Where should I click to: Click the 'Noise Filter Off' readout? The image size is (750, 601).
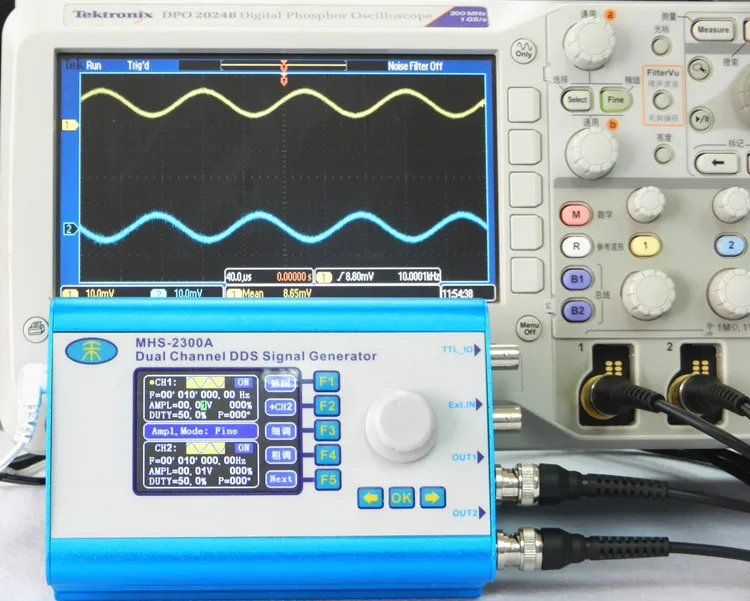coord(415,66)
